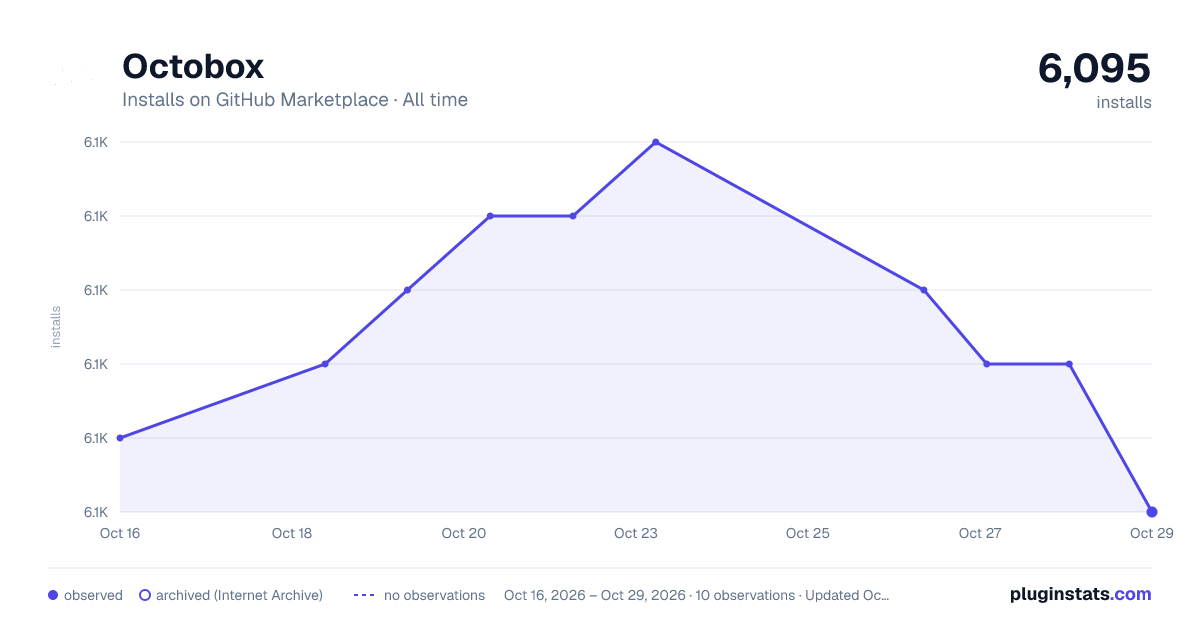1200x630 pixels.
Task: Click the Oct 29 x-axis label
Action: click(x=1151, y=533)
